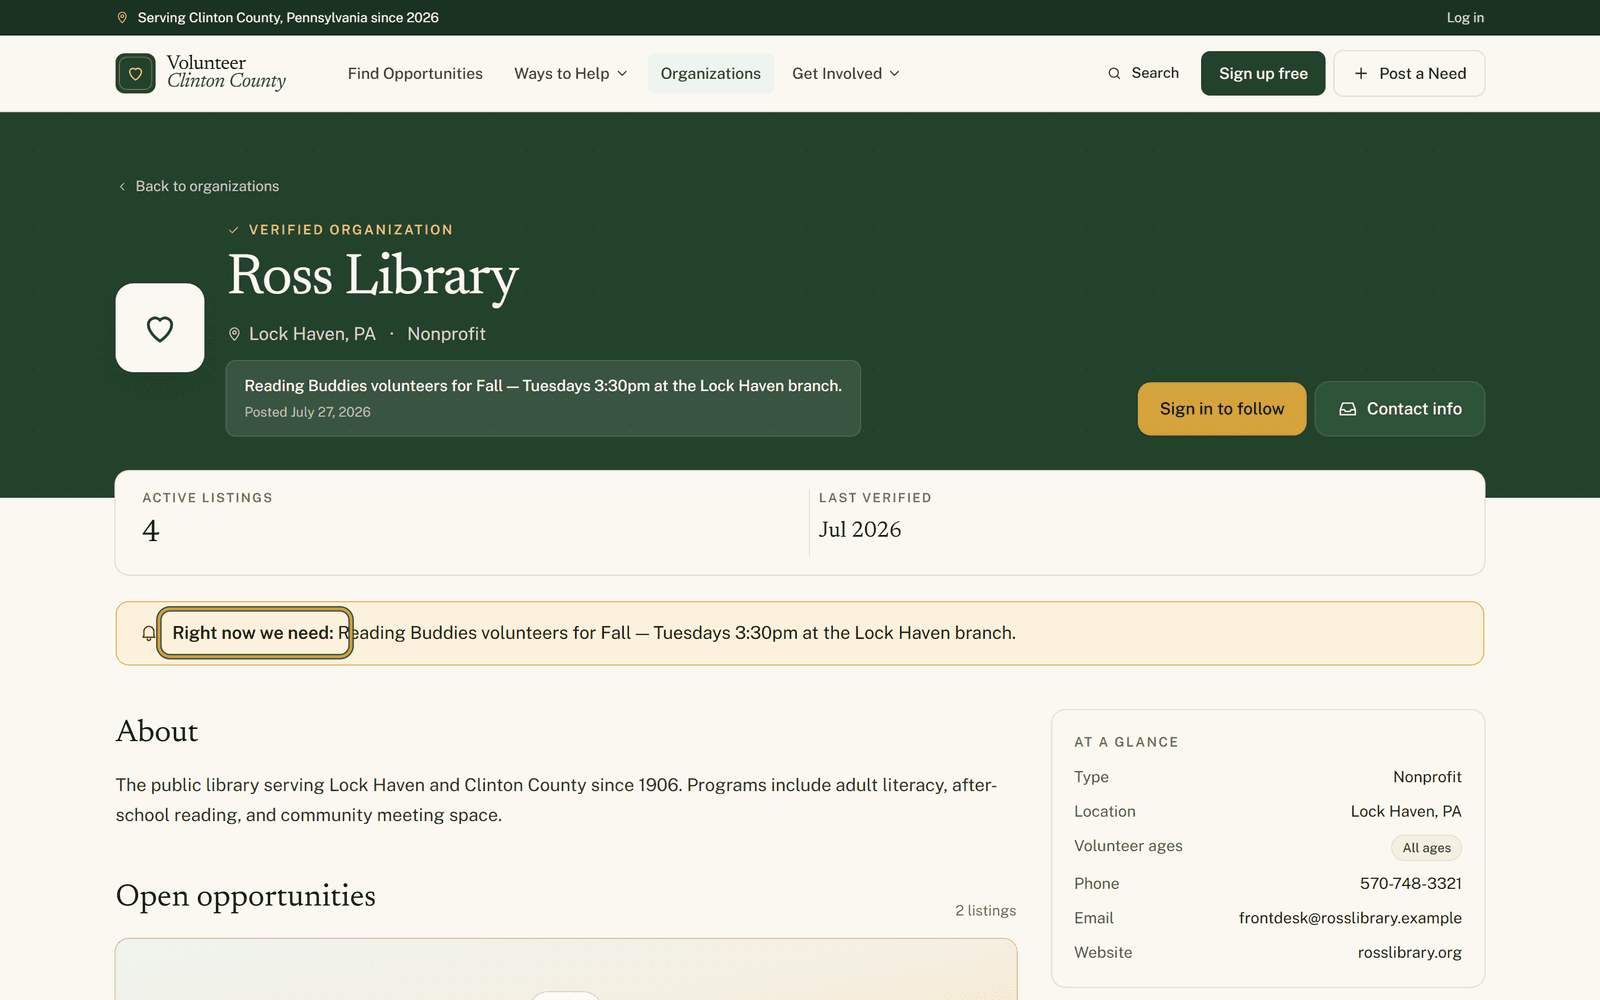Click the Type value Nonprofit in At a Glance
The height and width of the screenshot is (1000, 1600).
pos(1427,777)
